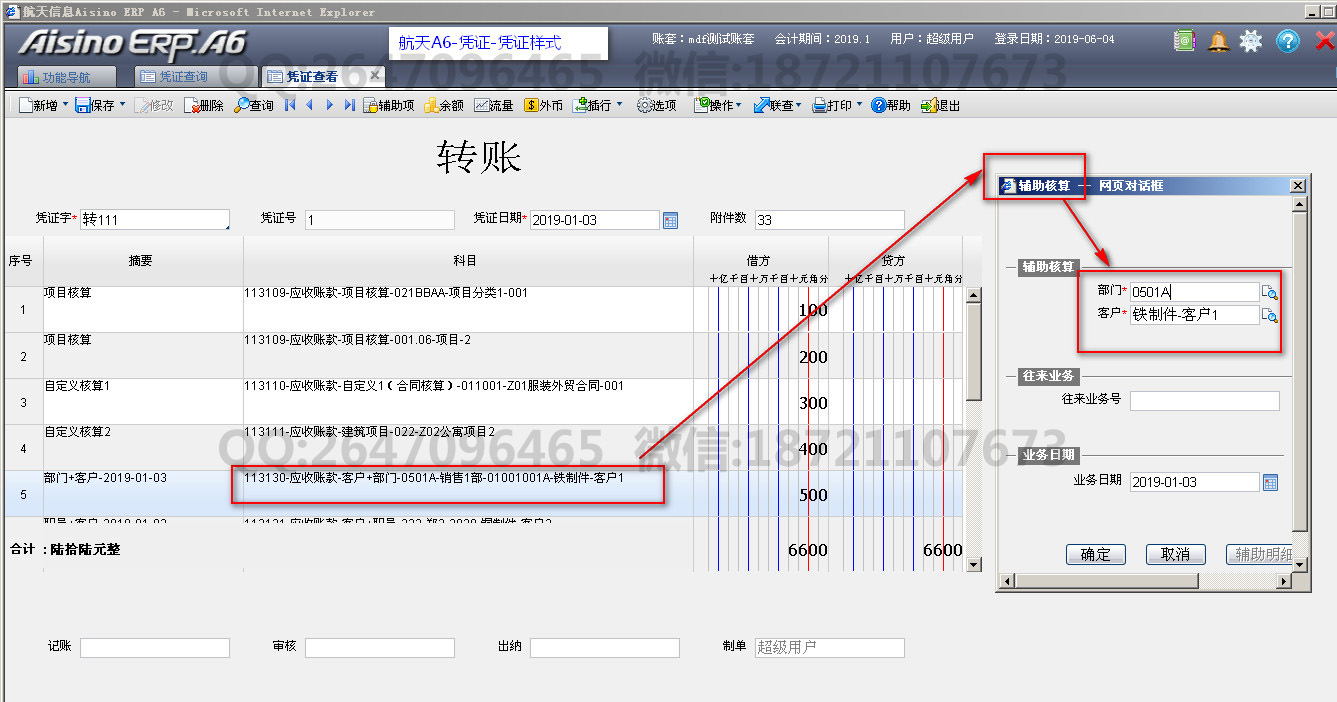
Task: Open calendar picker beside 凭证日期 field
Action: click(x=671, y=220)
